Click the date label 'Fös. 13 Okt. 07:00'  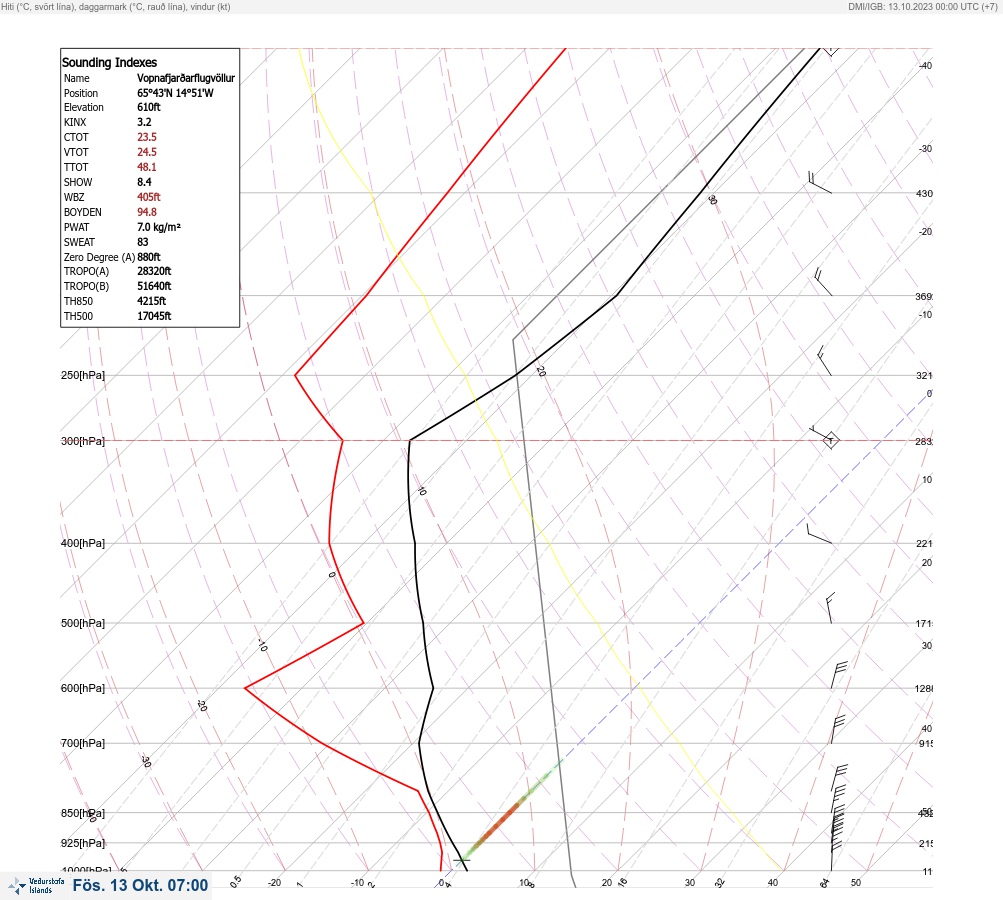140,885
